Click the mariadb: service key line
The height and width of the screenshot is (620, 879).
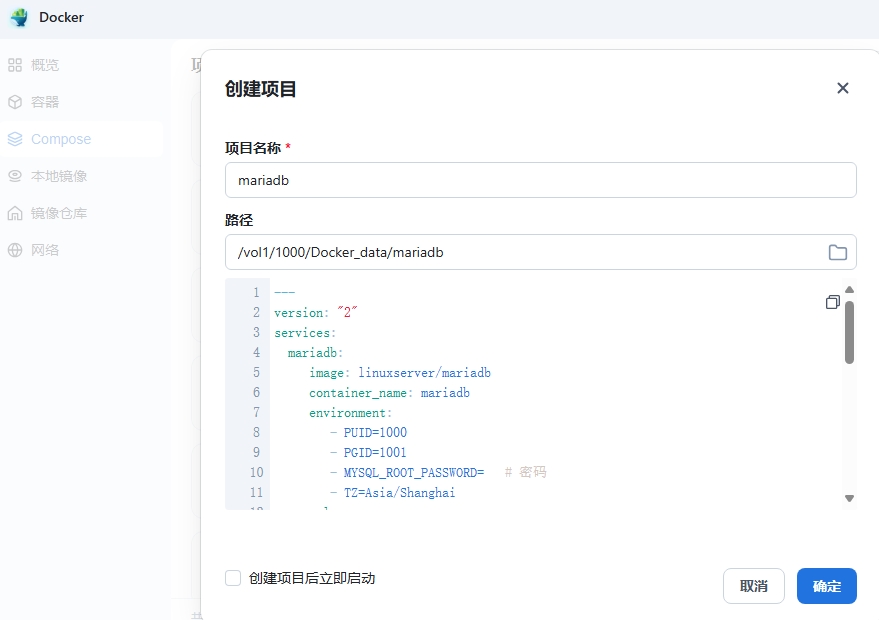(315, 353)
